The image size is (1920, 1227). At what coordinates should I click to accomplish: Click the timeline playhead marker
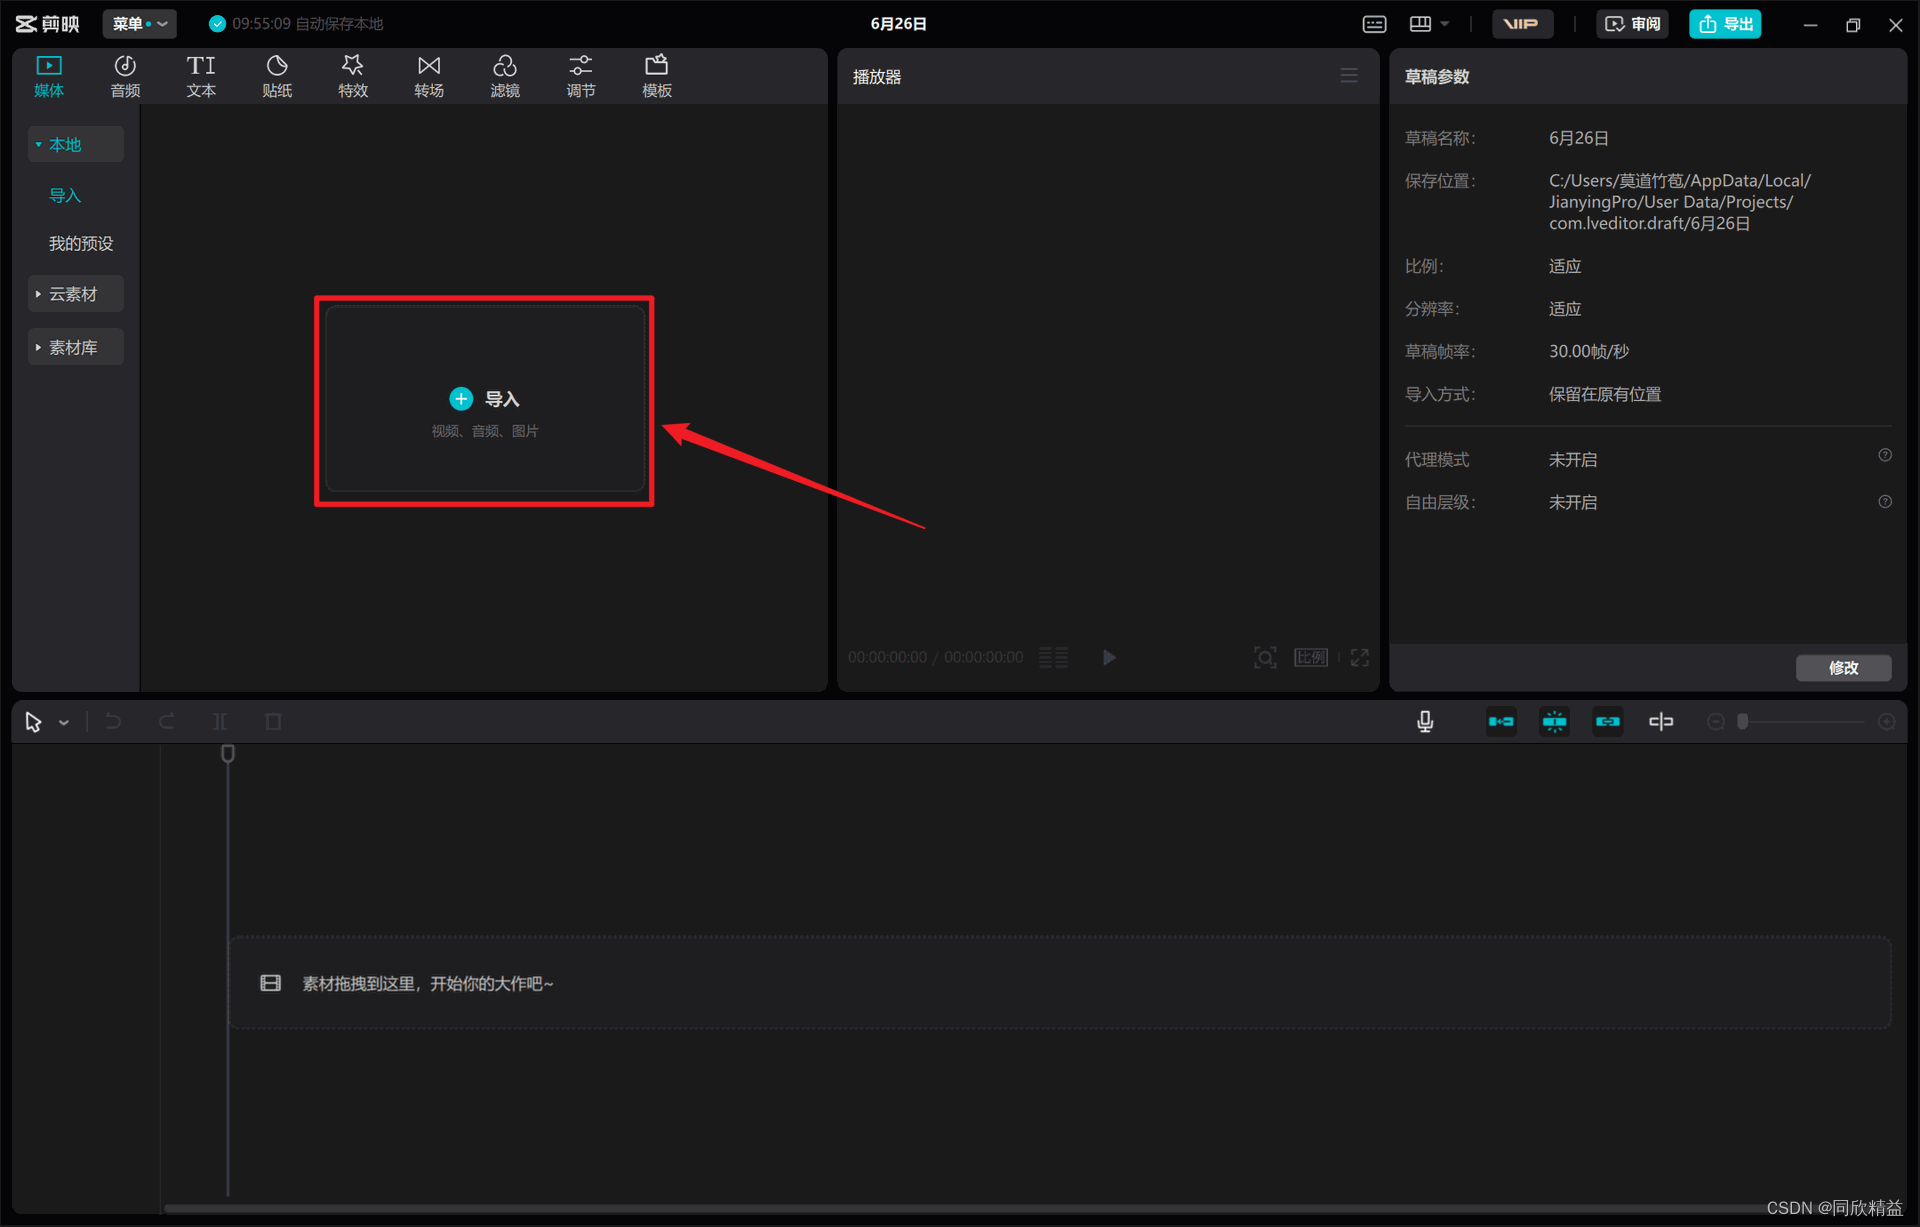228,754
